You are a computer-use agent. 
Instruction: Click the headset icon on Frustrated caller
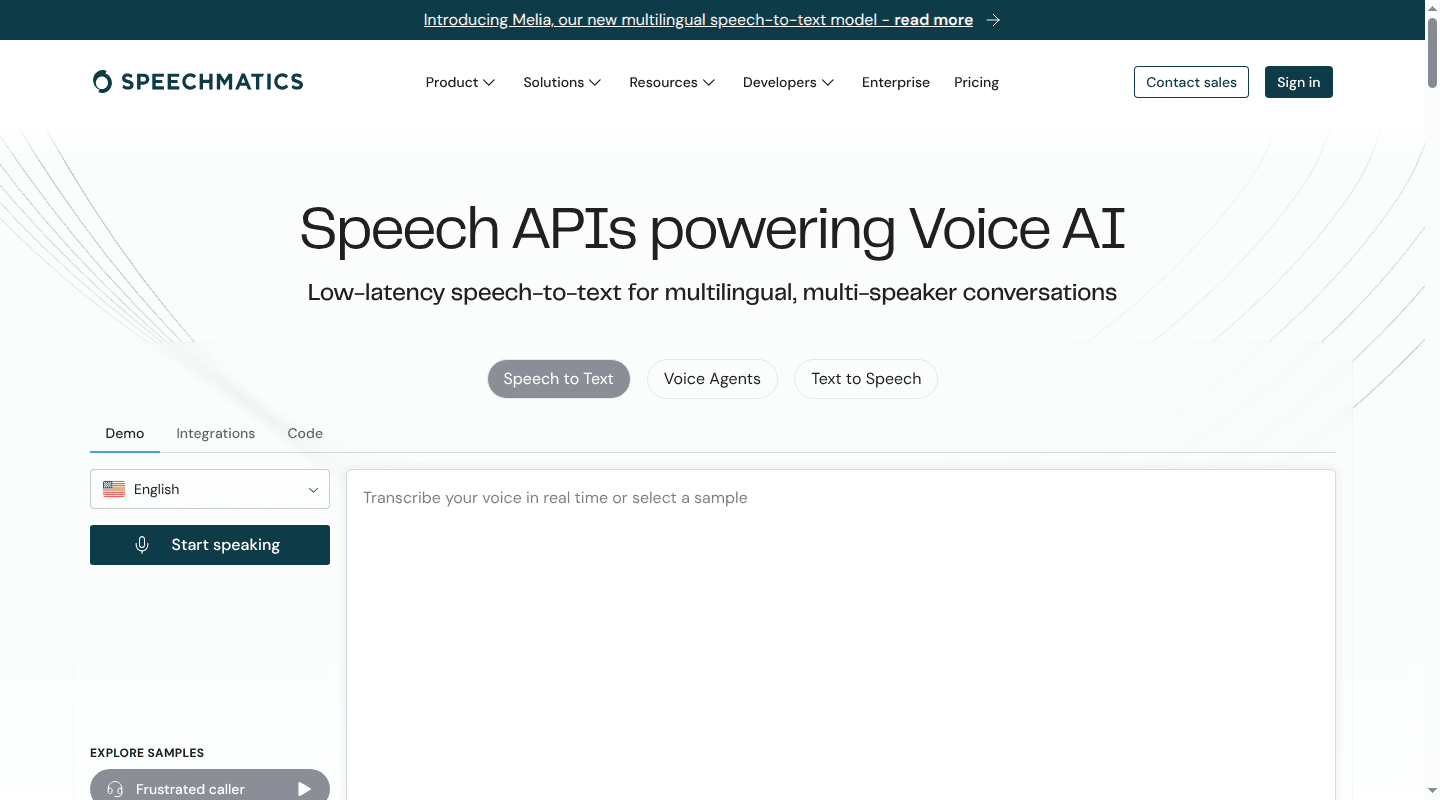[115, 789]
